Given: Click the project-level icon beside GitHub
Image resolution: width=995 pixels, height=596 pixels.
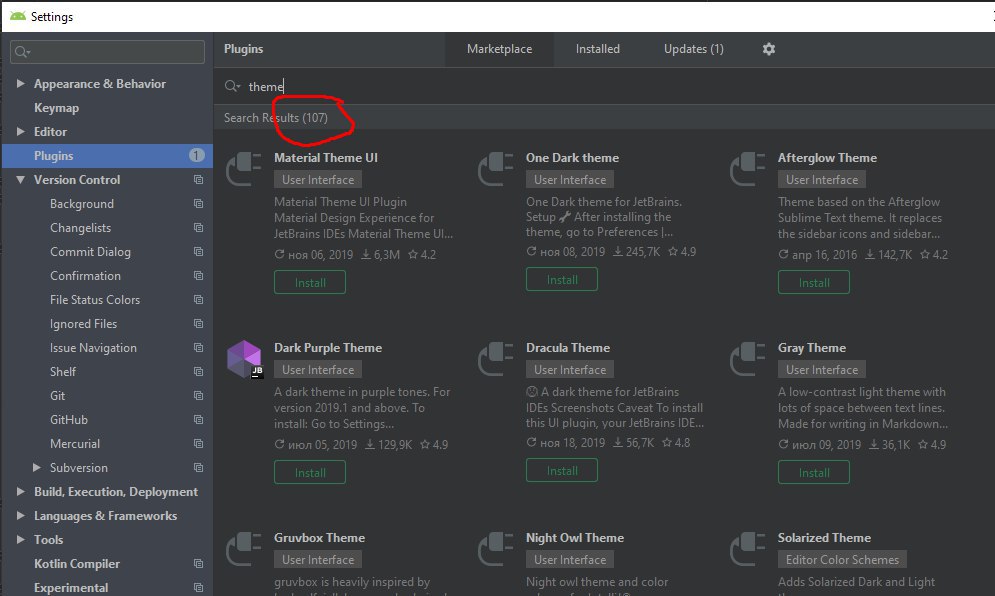Looking at the screenshot, I should (199, 420).
